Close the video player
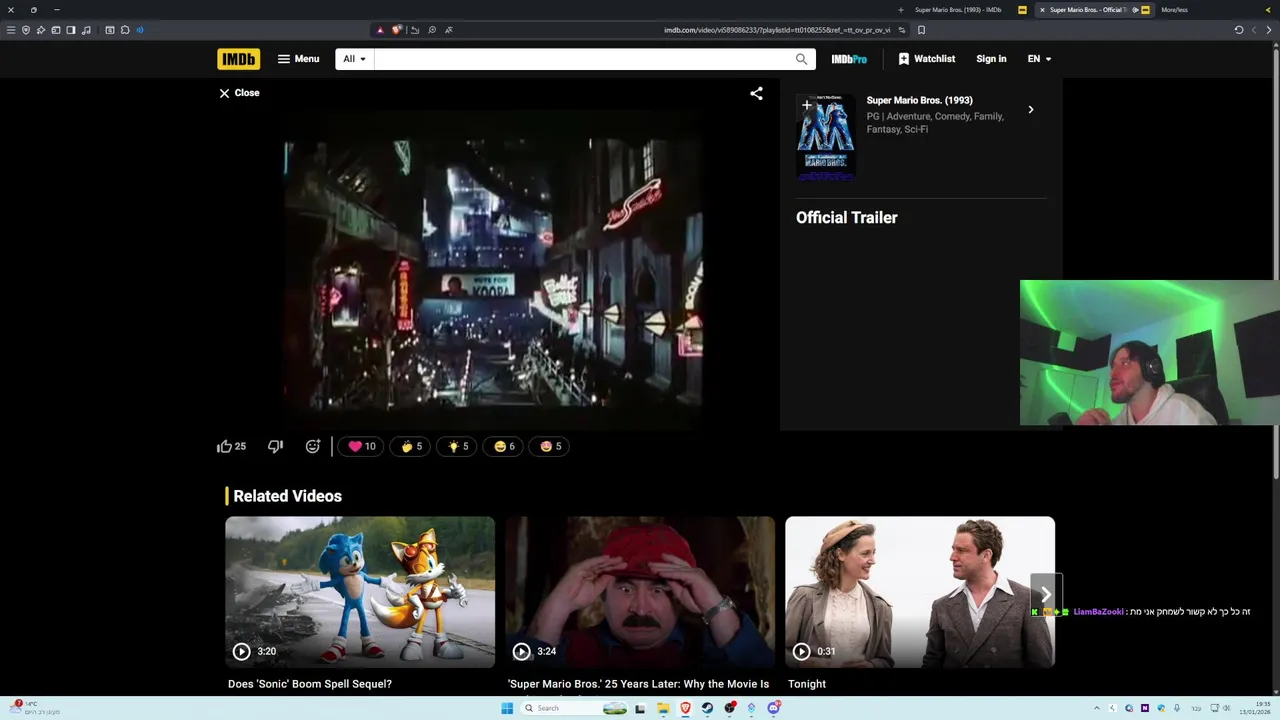1280x720 pixels. [239, 93]
